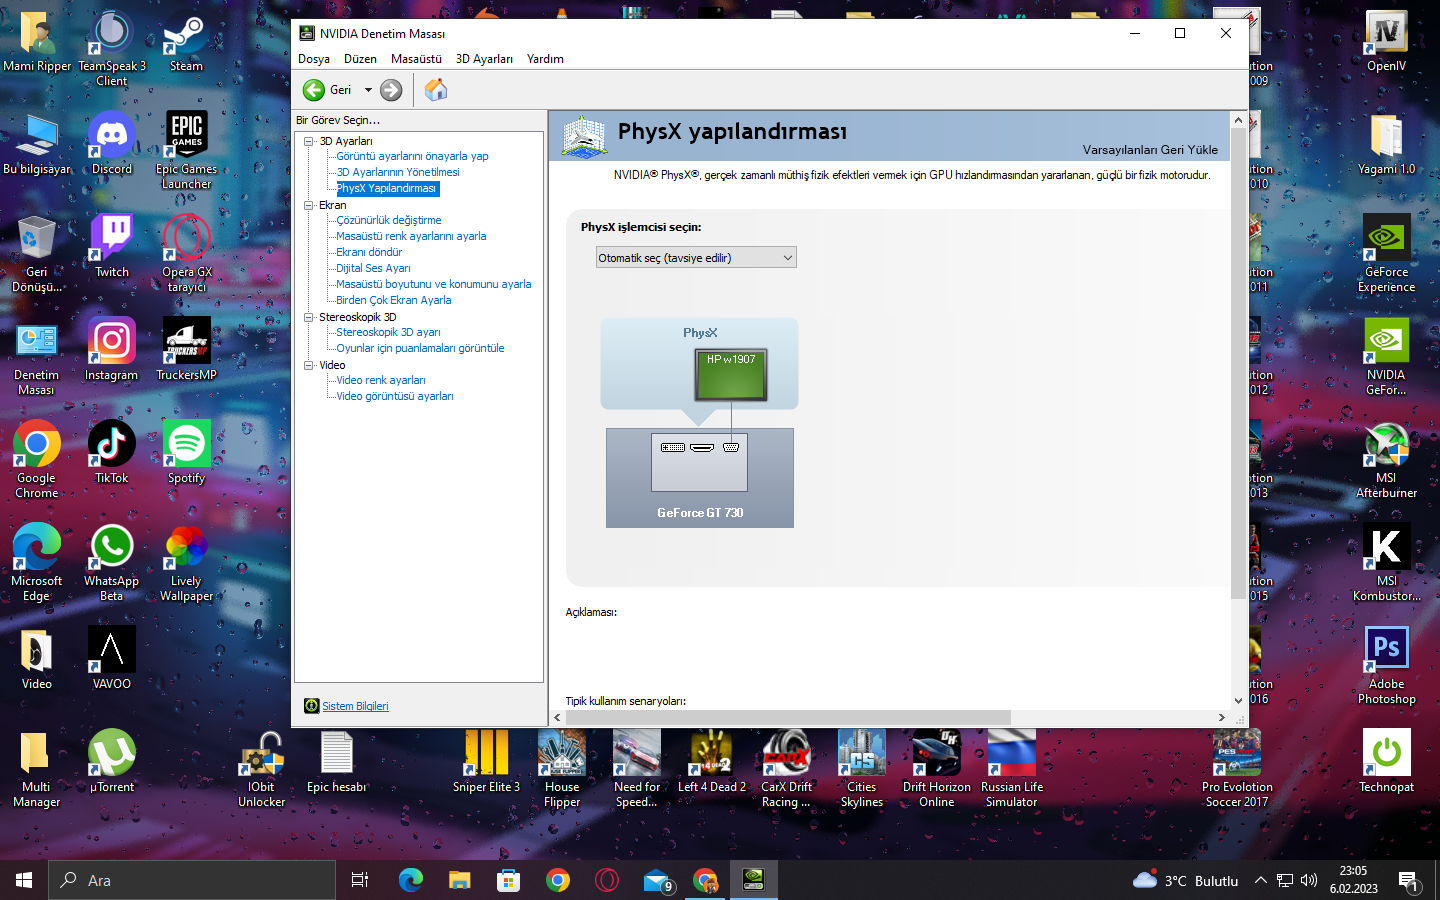Click Varsayılanları Geri Yükle
This screenshot has width=1440, height=900.
1150,150
